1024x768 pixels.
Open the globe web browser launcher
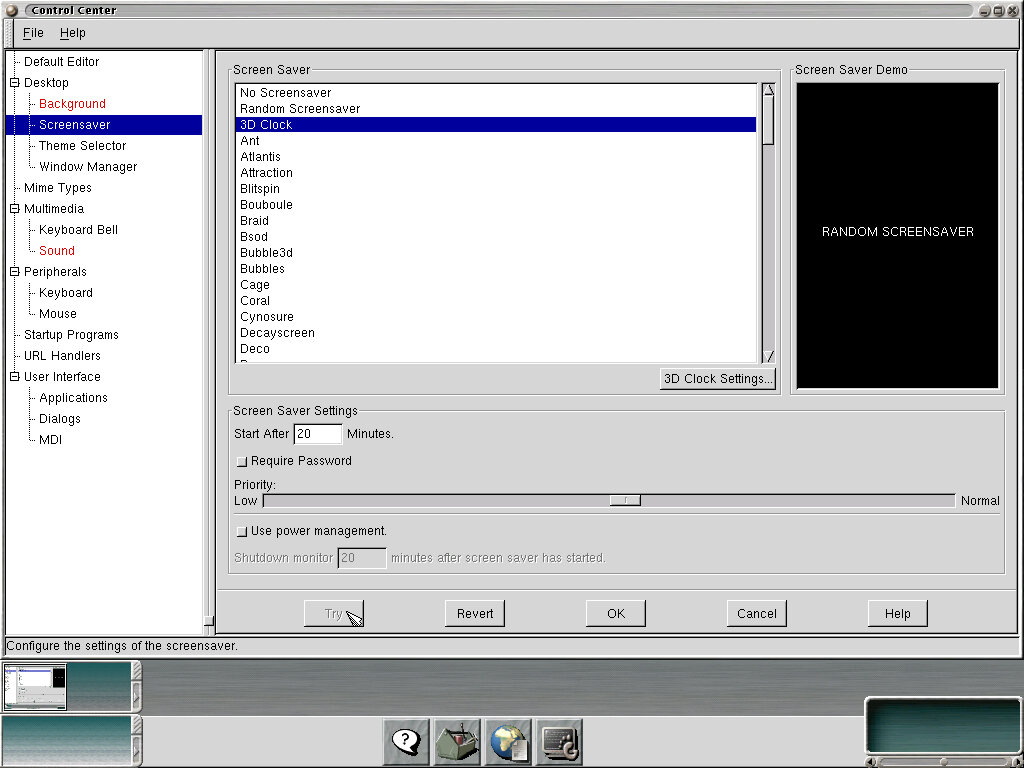click(508, 742)
